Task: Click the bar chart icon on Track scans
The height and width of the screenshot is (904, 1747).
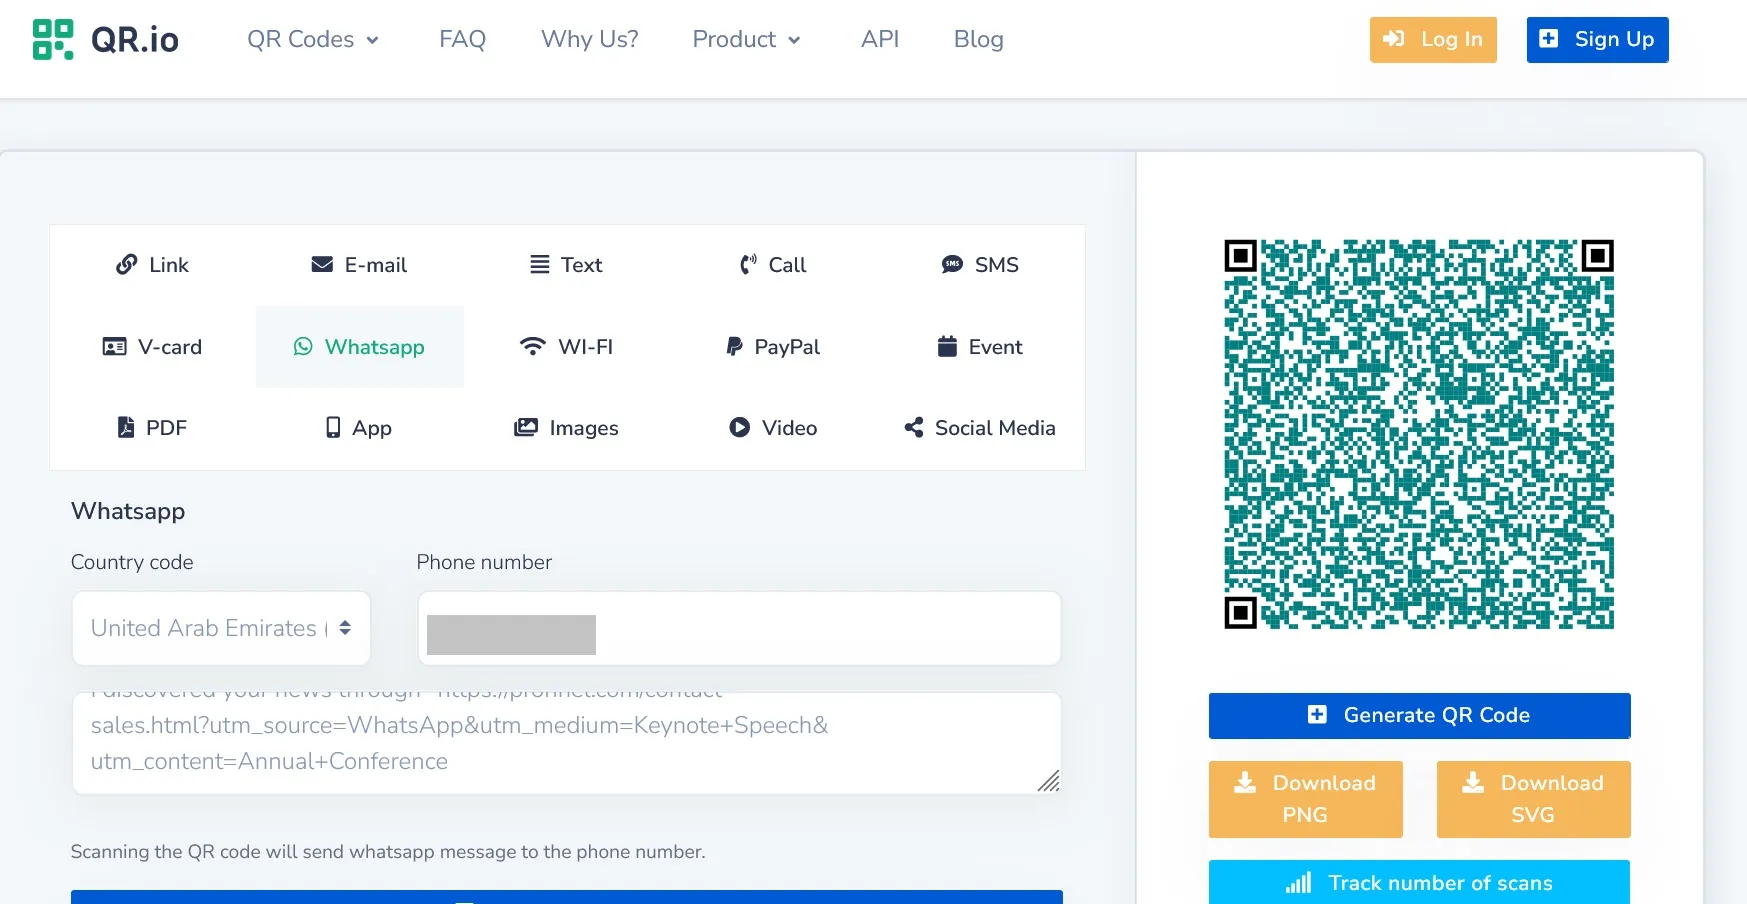Action: (1299, 883)
